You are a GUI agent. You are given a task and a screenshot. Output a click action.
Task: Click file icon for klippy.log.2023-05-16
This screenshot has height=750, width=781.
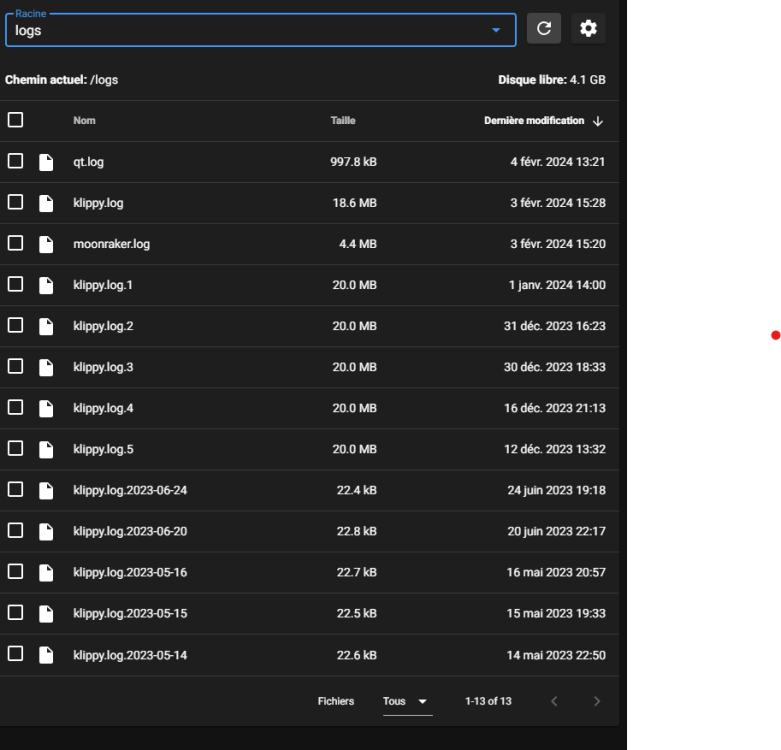(46, 573)
